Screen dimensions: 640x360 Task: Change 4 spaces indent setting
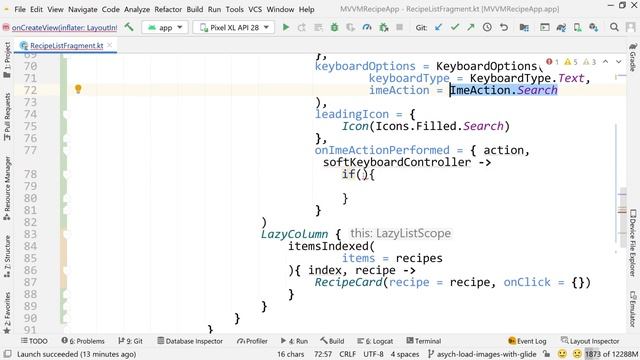tap(404, 354)
